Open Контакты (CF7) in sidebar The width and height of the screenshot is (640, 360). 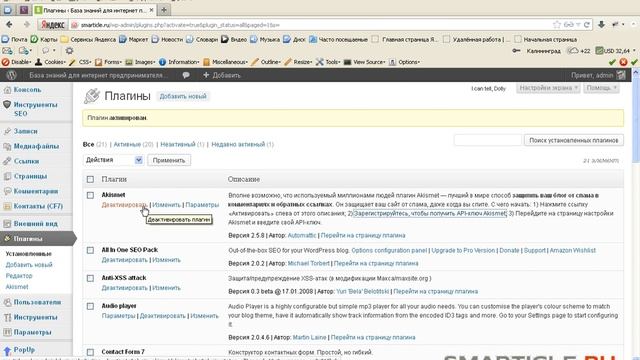[38, 206]
